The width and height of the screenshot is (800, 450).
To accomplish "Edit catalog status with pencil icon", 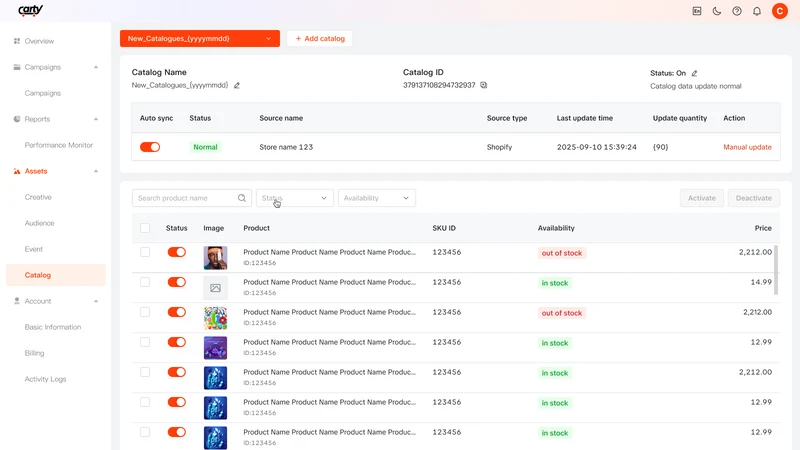I will (694, 73).
